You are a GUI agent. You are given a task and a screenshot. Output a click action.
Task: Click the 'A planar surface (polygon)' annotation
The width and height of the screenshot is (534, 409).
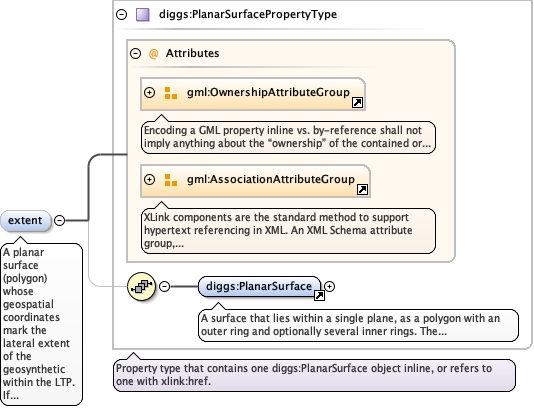[x=41, y=324]
